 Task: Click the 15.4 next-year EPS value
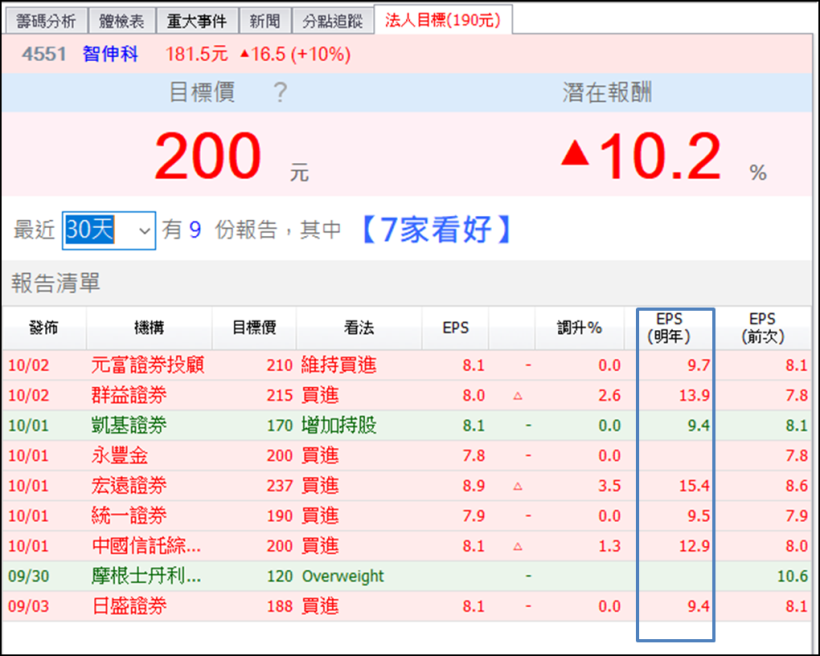694,486
